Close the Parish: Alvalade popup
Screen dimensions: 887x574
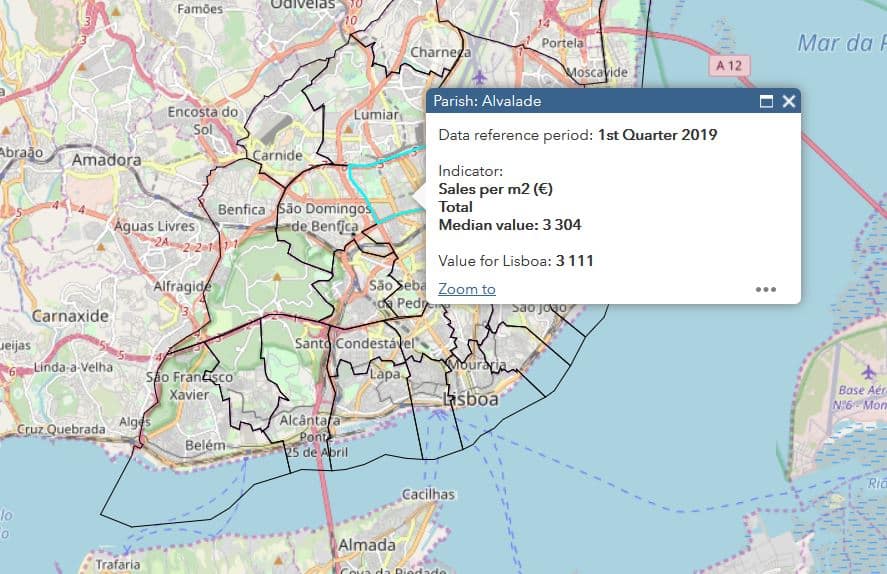pyautogui.click(x=789, y=101)
